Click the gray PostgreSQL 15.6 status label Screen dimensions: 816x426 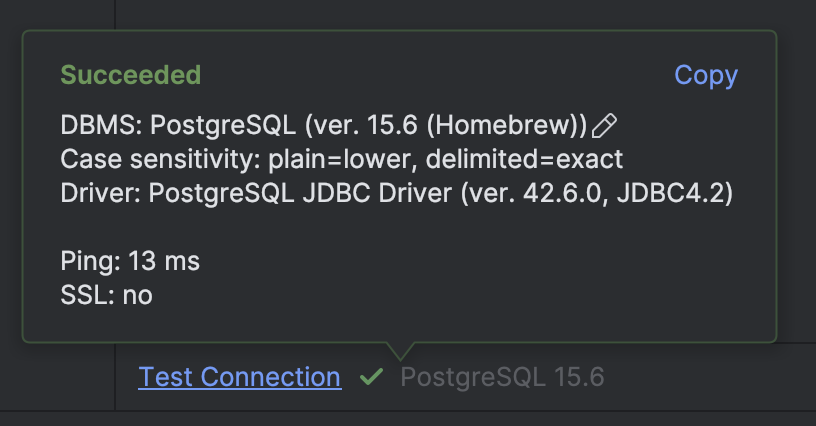click(x=502, y=377)
